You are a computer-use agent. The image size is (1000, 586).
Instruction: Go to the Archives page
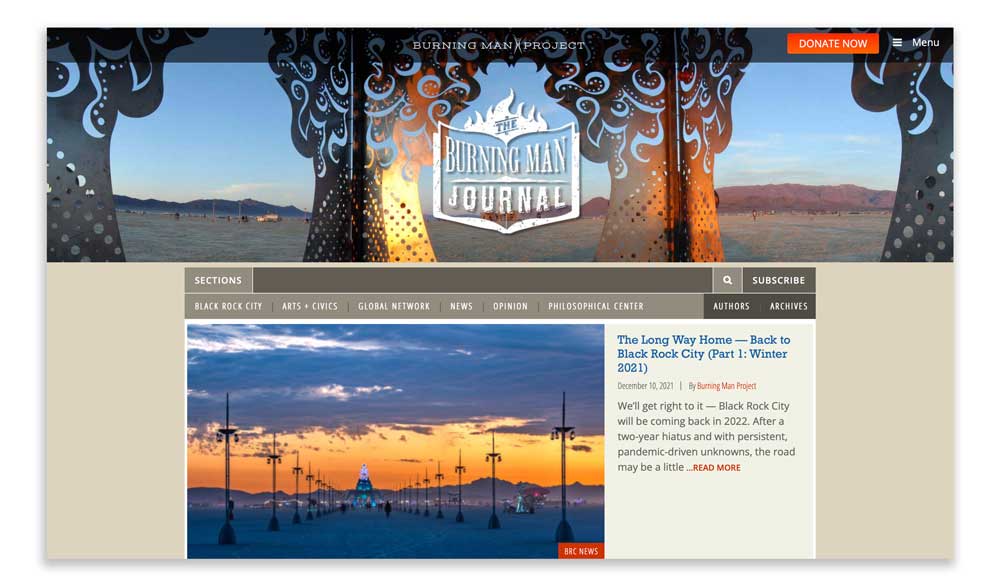788,306
